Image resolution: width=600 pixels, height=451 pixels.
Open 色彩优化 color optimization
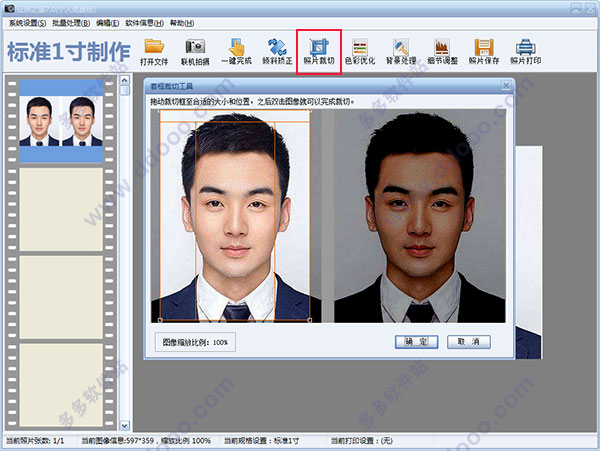coord(360,52)
